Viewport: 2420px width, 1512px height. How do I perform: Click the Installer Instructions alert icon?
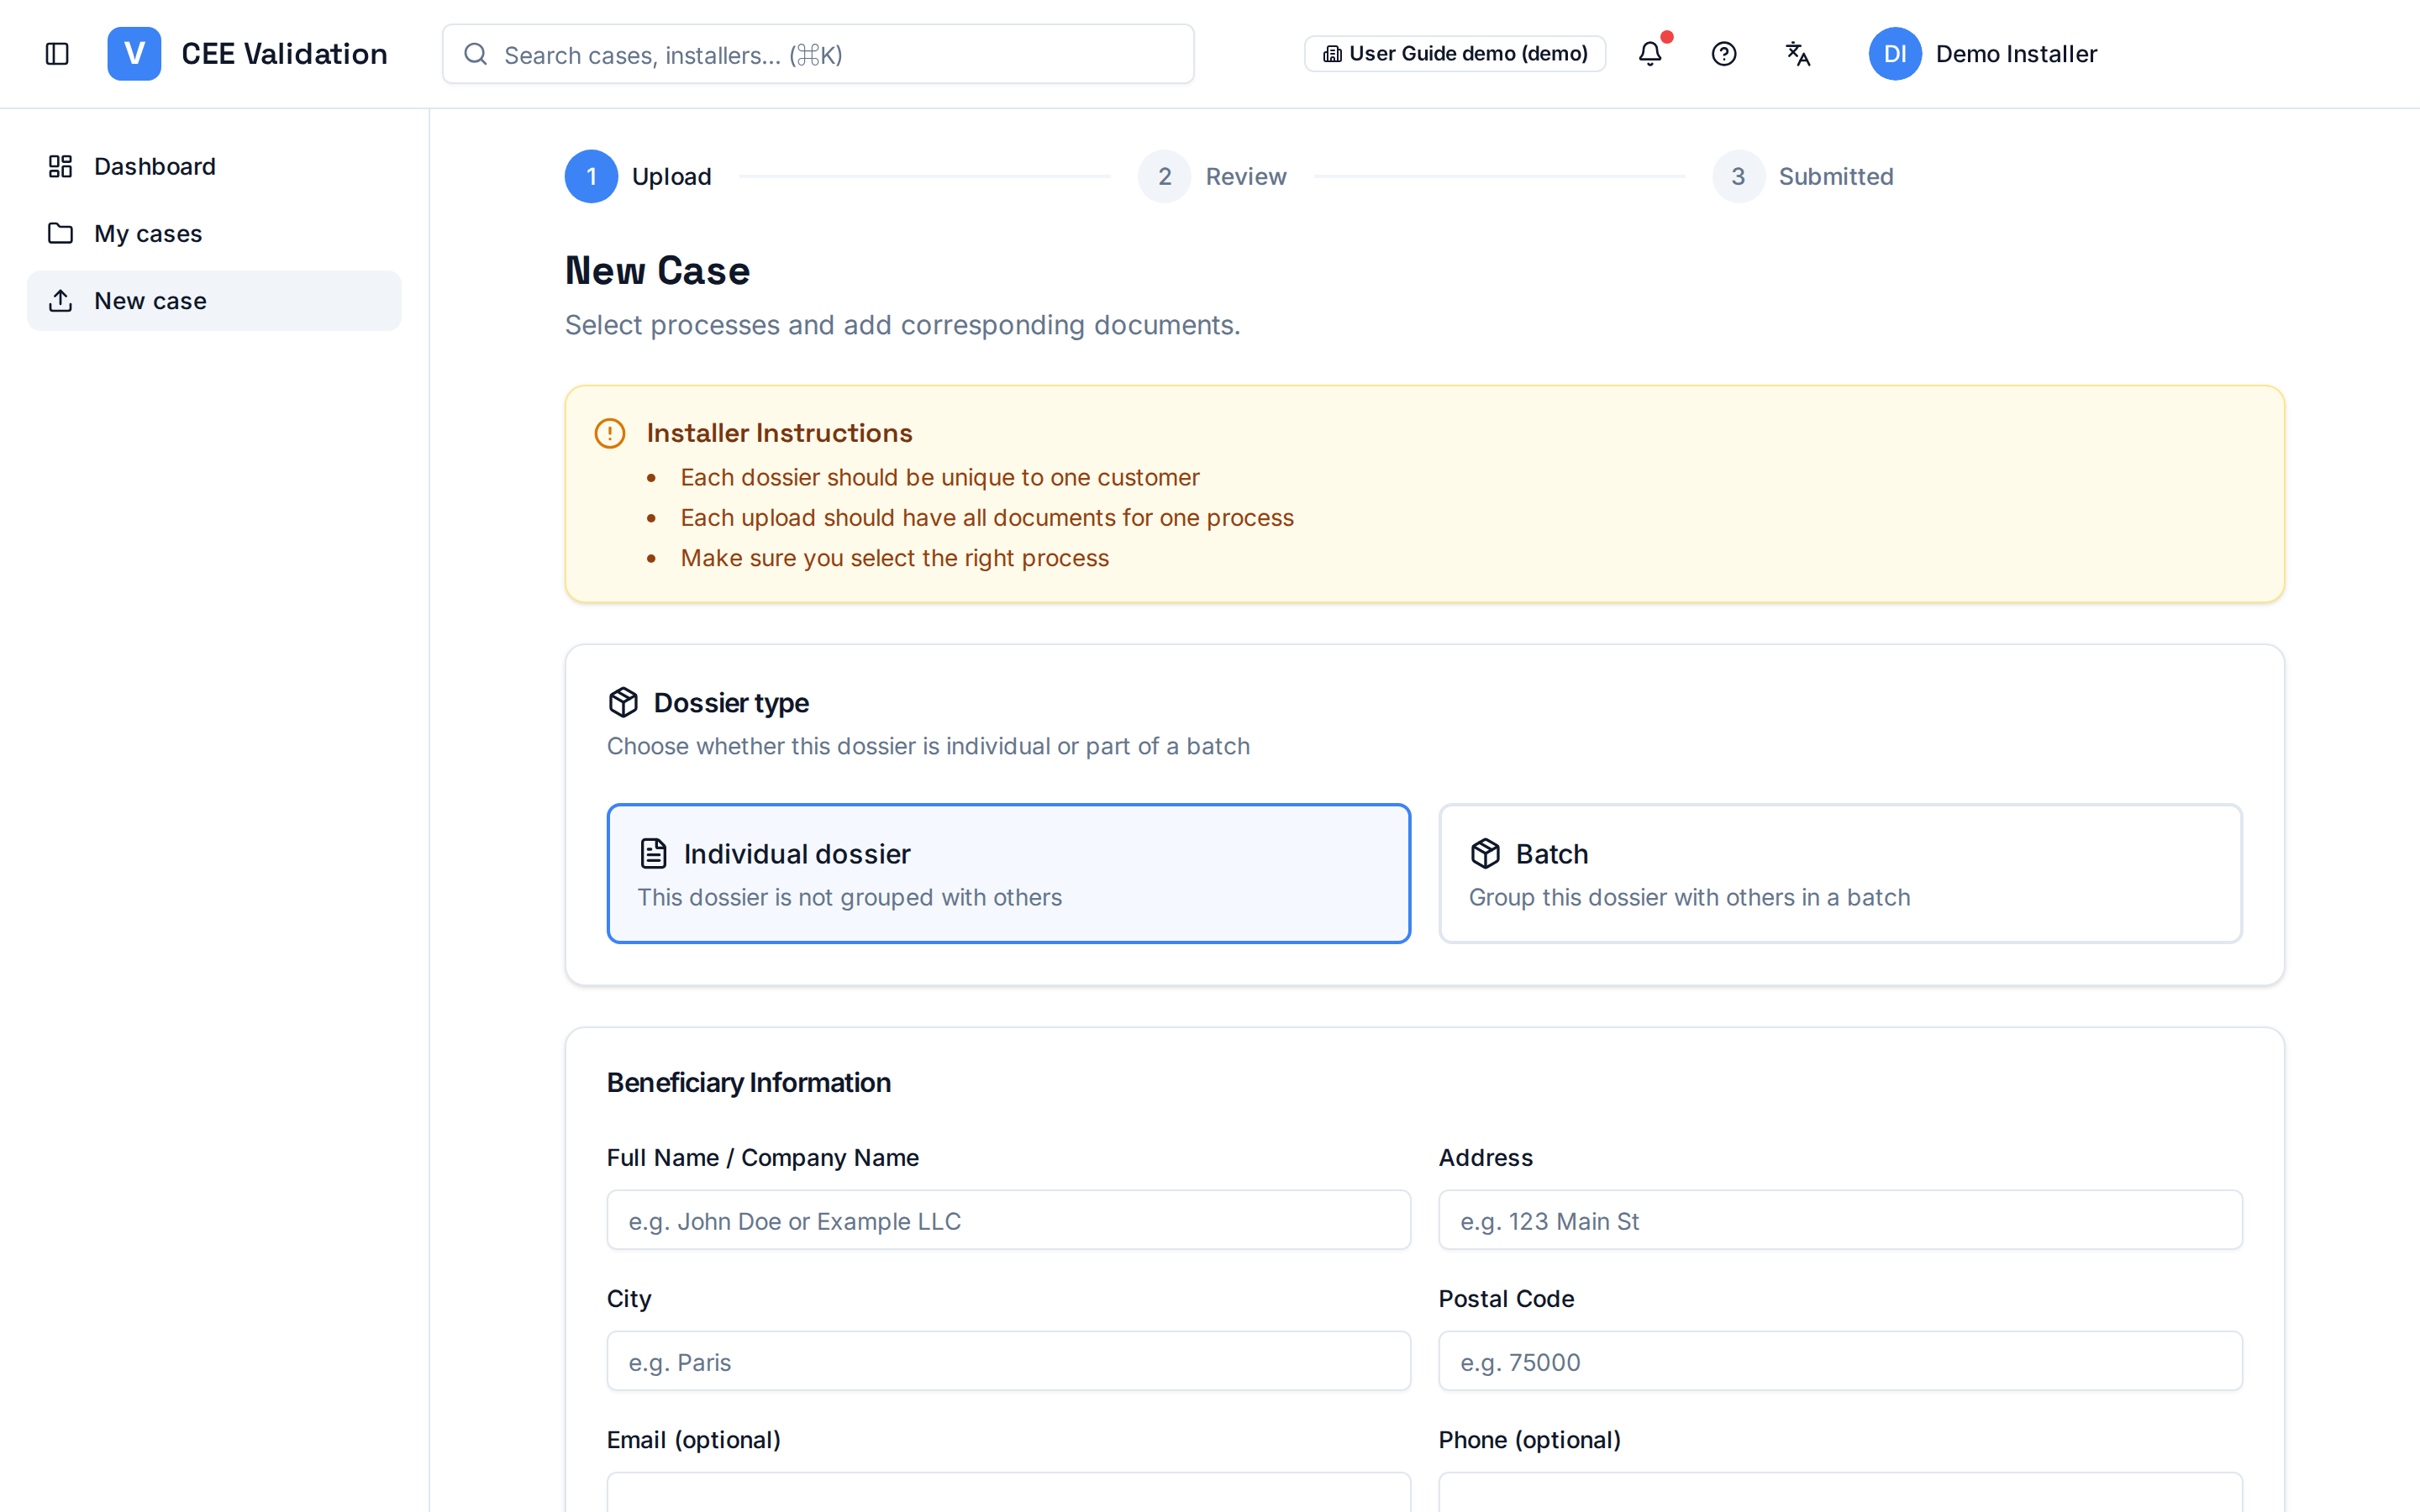610,433
